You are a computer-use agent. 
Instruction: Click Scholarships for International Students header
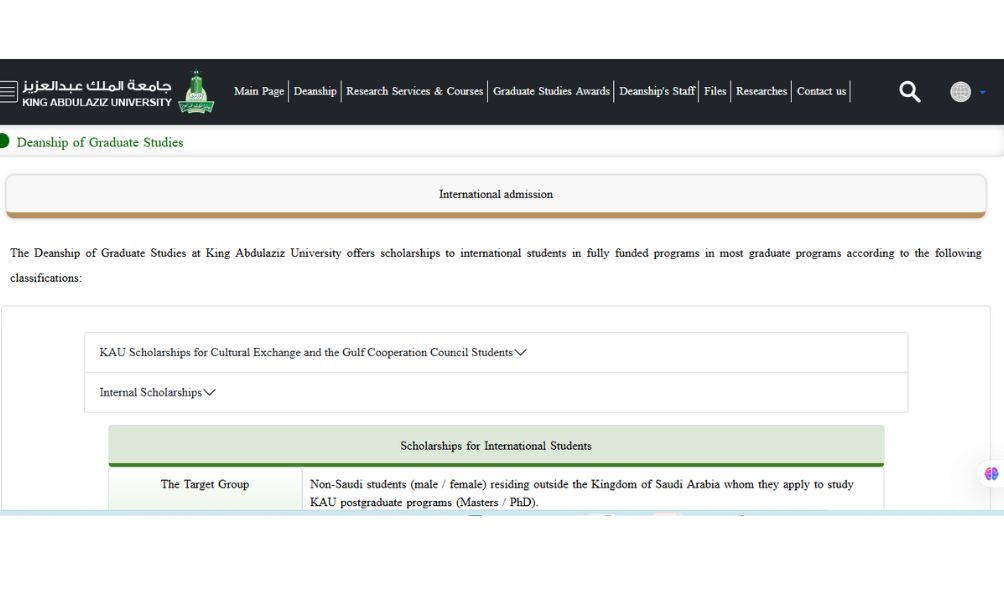496,446
